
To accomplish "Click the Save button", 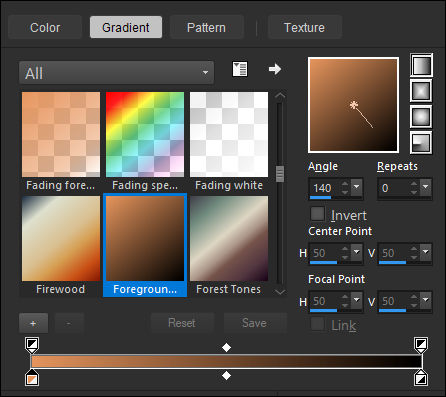I will point(254,323).
